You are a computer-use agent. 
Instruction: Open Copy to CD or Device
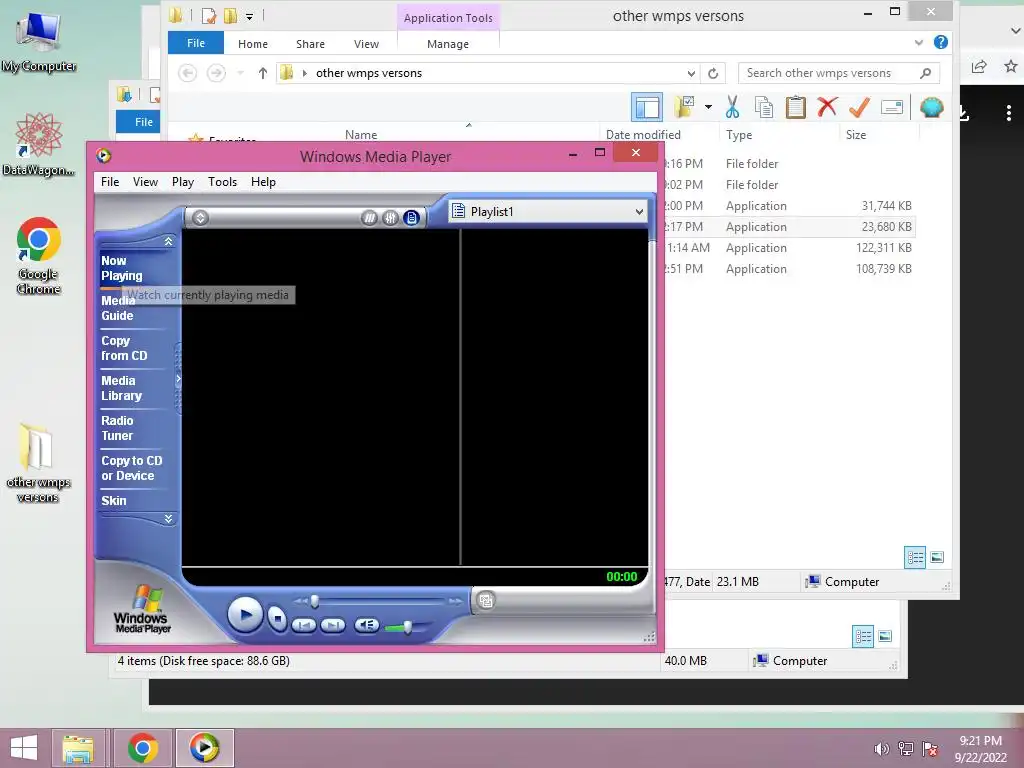coord(132,468)
